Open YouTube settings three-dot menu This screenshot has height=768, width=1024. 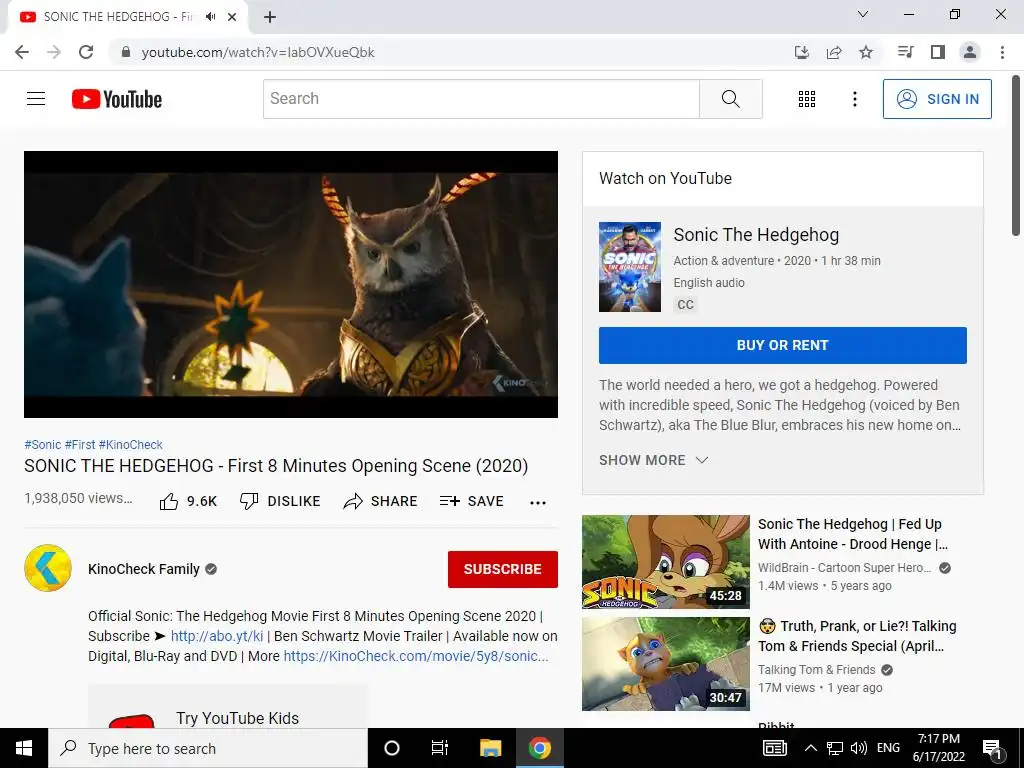click(x=854, y=99)
